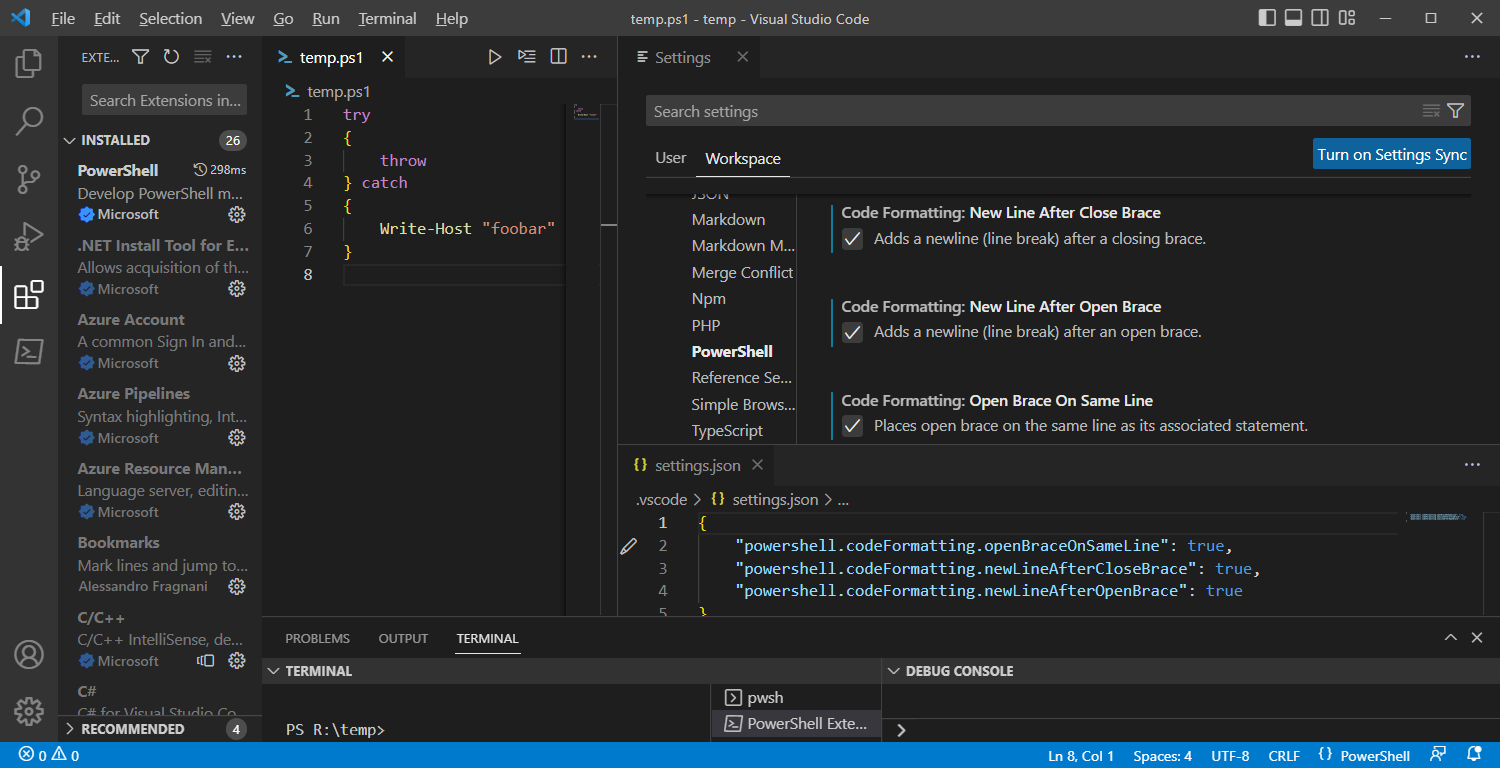Uncheck New Line After Close Brace
Viewport: 1500px width, 768px height.
tap(852, 238)
